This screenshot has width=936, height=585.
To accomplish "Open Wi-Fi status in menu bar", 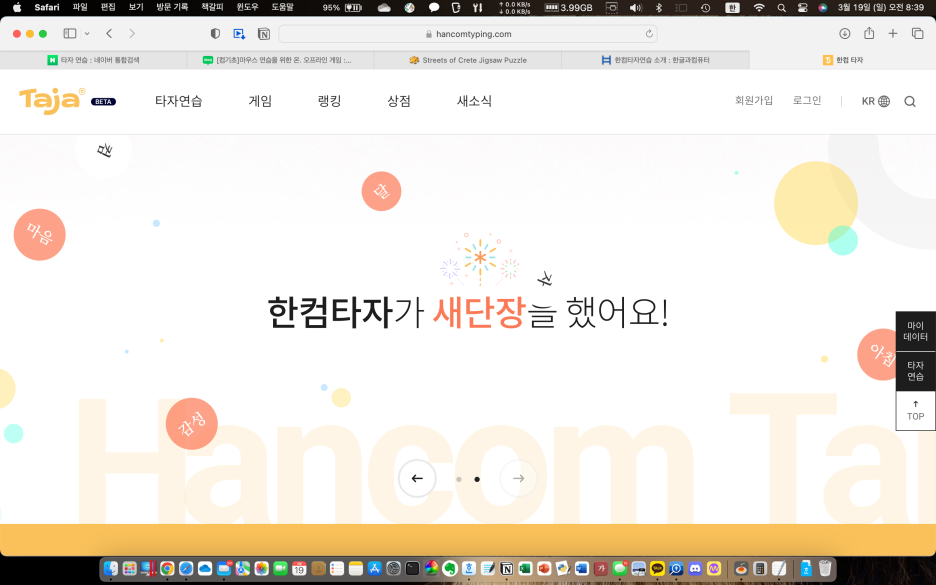I will pos(759,8).
